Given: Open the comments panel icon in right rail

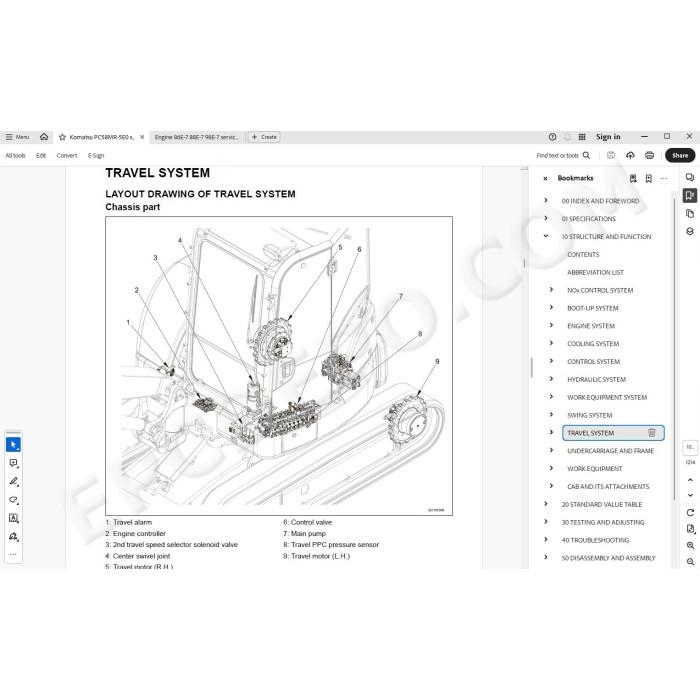Looking at the screenshot, I should (690, 177).
